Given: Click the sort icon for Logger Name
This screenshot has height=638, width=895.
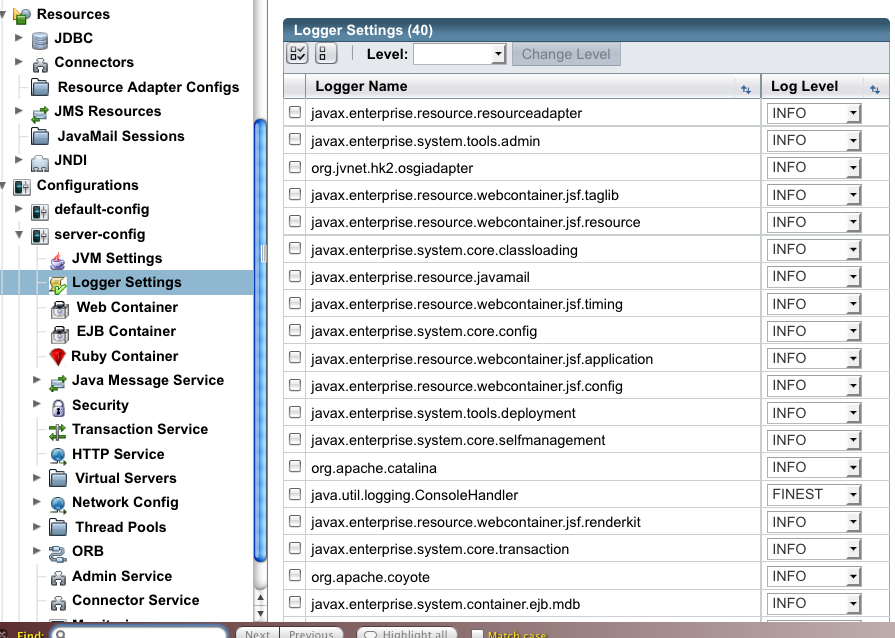Looking at the screenshot, I should (745, 88).
